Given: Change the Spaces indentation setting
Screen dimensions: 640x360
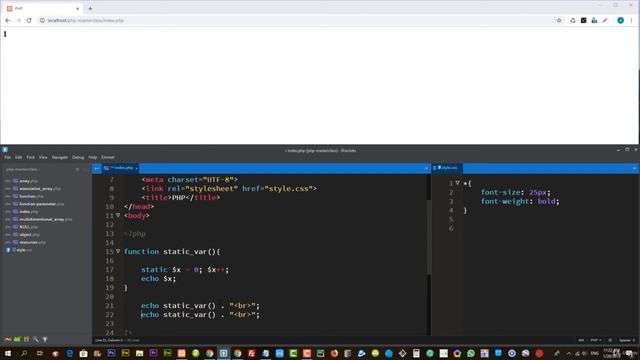Looking at the screenshot, I should [627, 340].
